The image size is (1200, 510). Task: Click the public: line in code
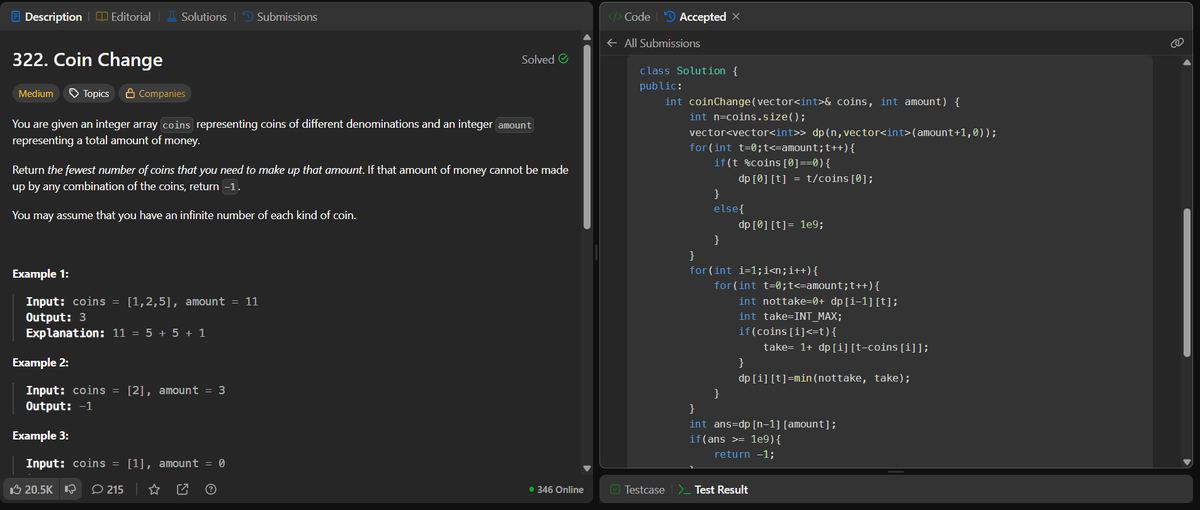pos(661,87)
